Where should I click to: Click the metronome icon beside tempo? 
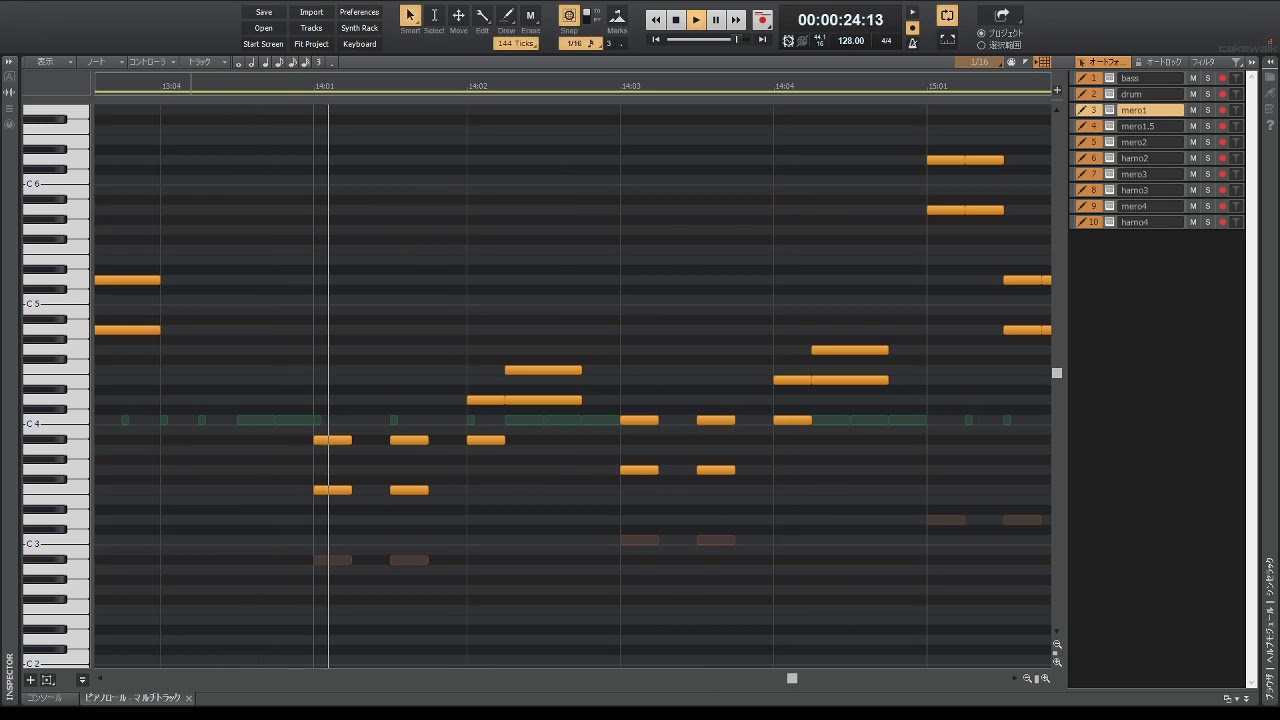coord(912,43)
